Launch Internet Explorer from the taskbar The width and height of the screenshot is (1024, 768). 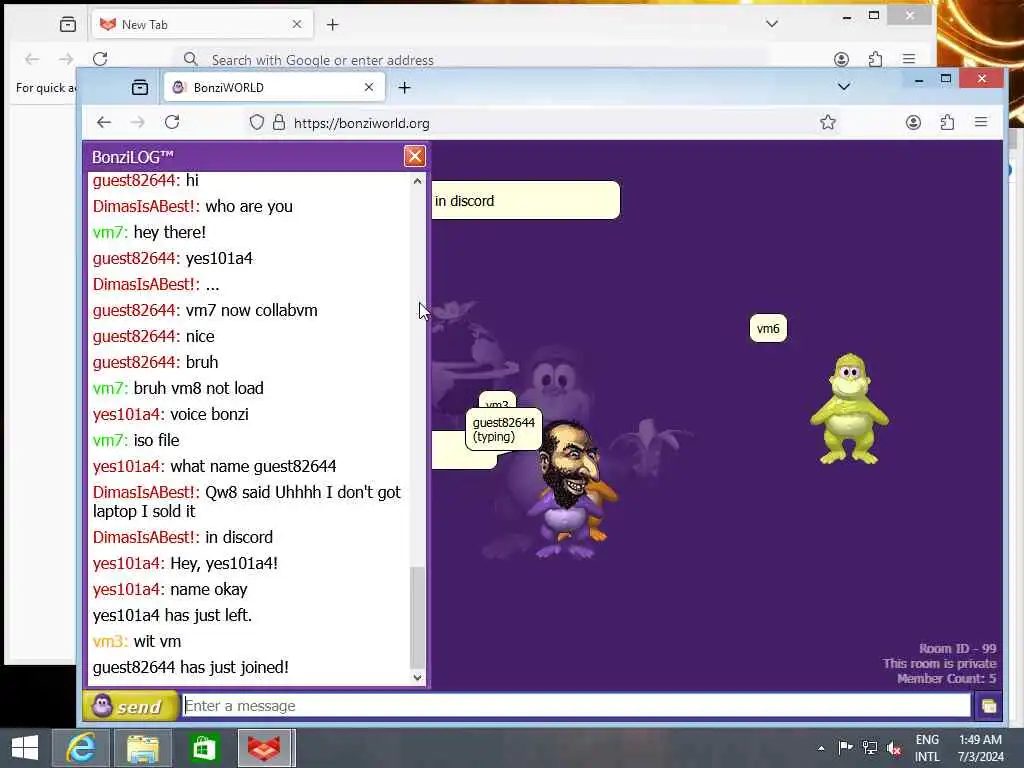(81, 748)
